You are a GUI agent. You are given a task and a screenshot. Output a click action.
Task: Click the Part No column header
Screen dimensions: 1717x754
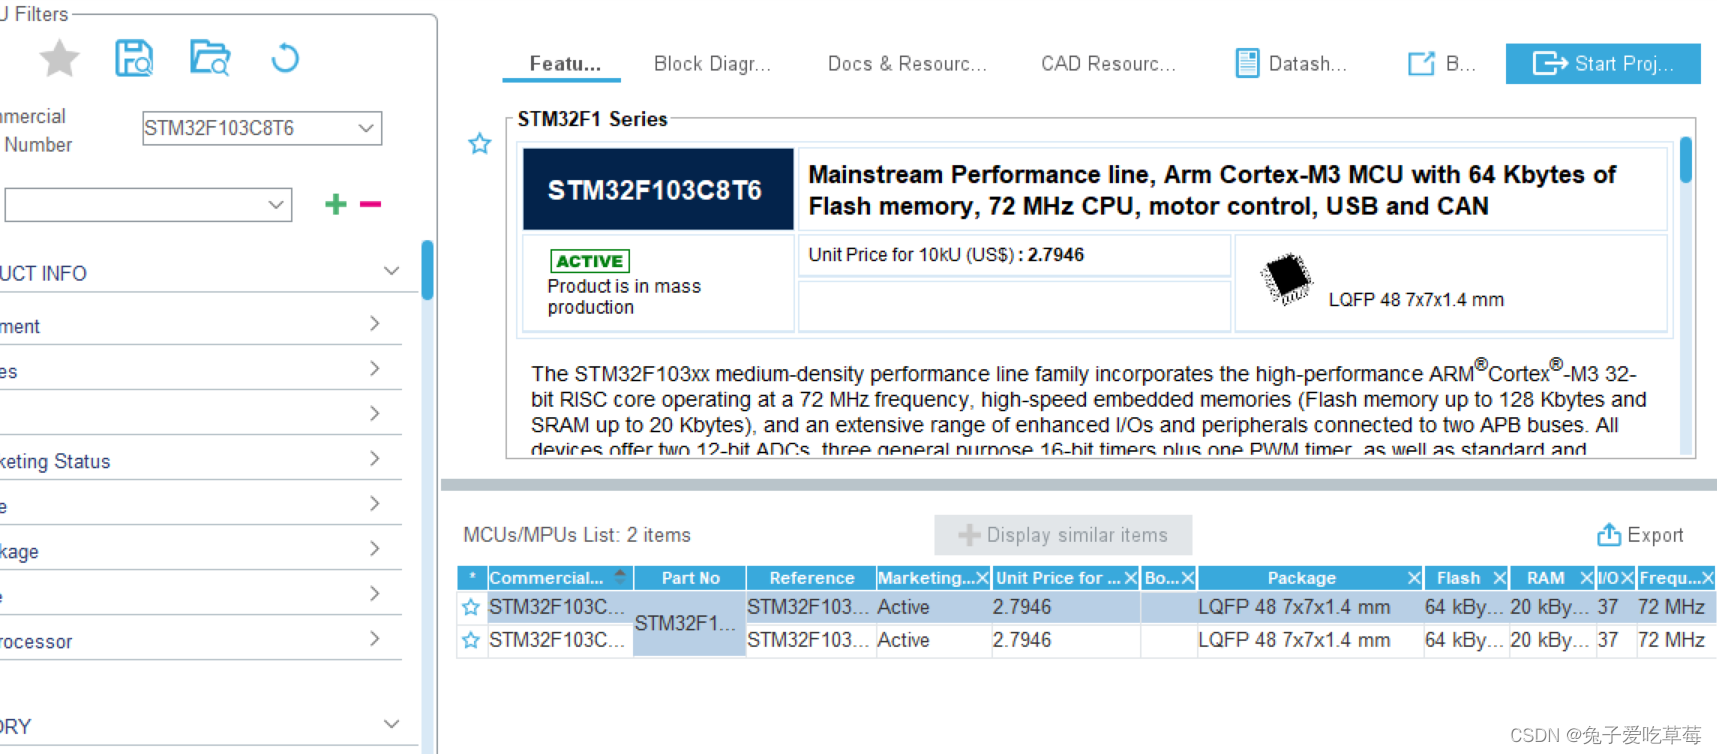[x=690, y=578]
